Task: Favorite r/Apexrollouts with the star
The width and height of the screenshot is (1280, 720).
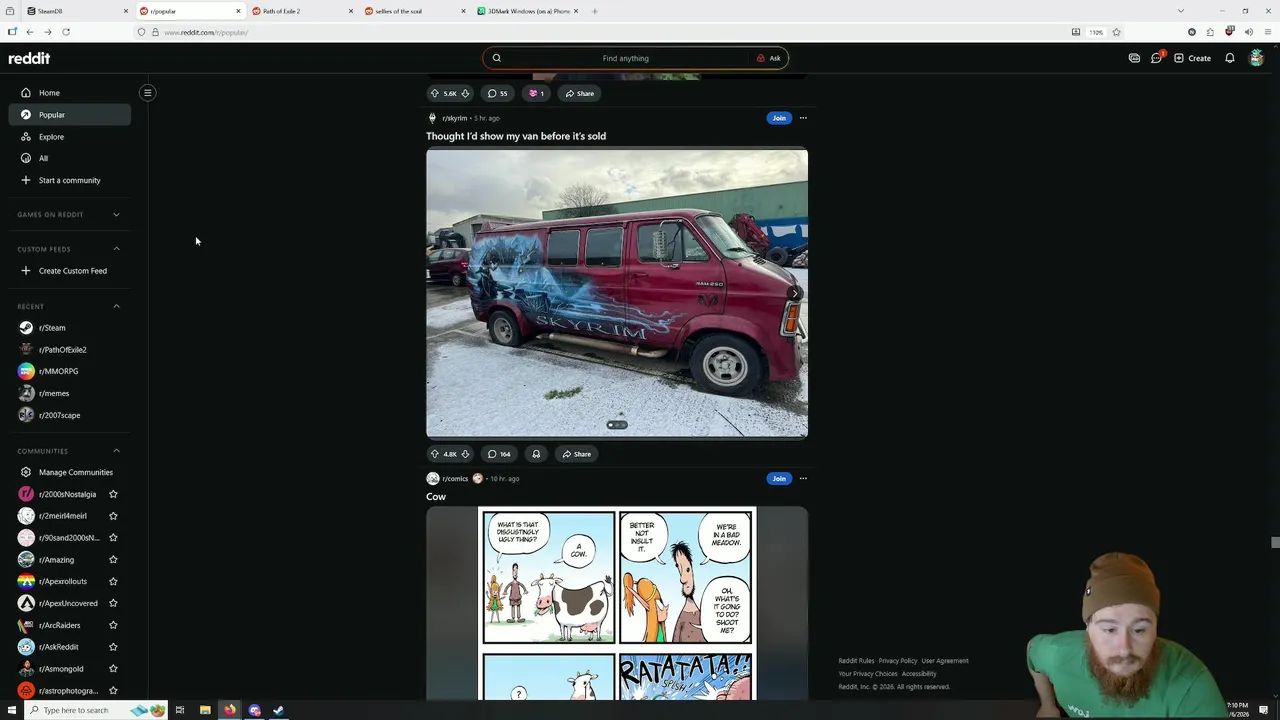Action: click(113, 581)
